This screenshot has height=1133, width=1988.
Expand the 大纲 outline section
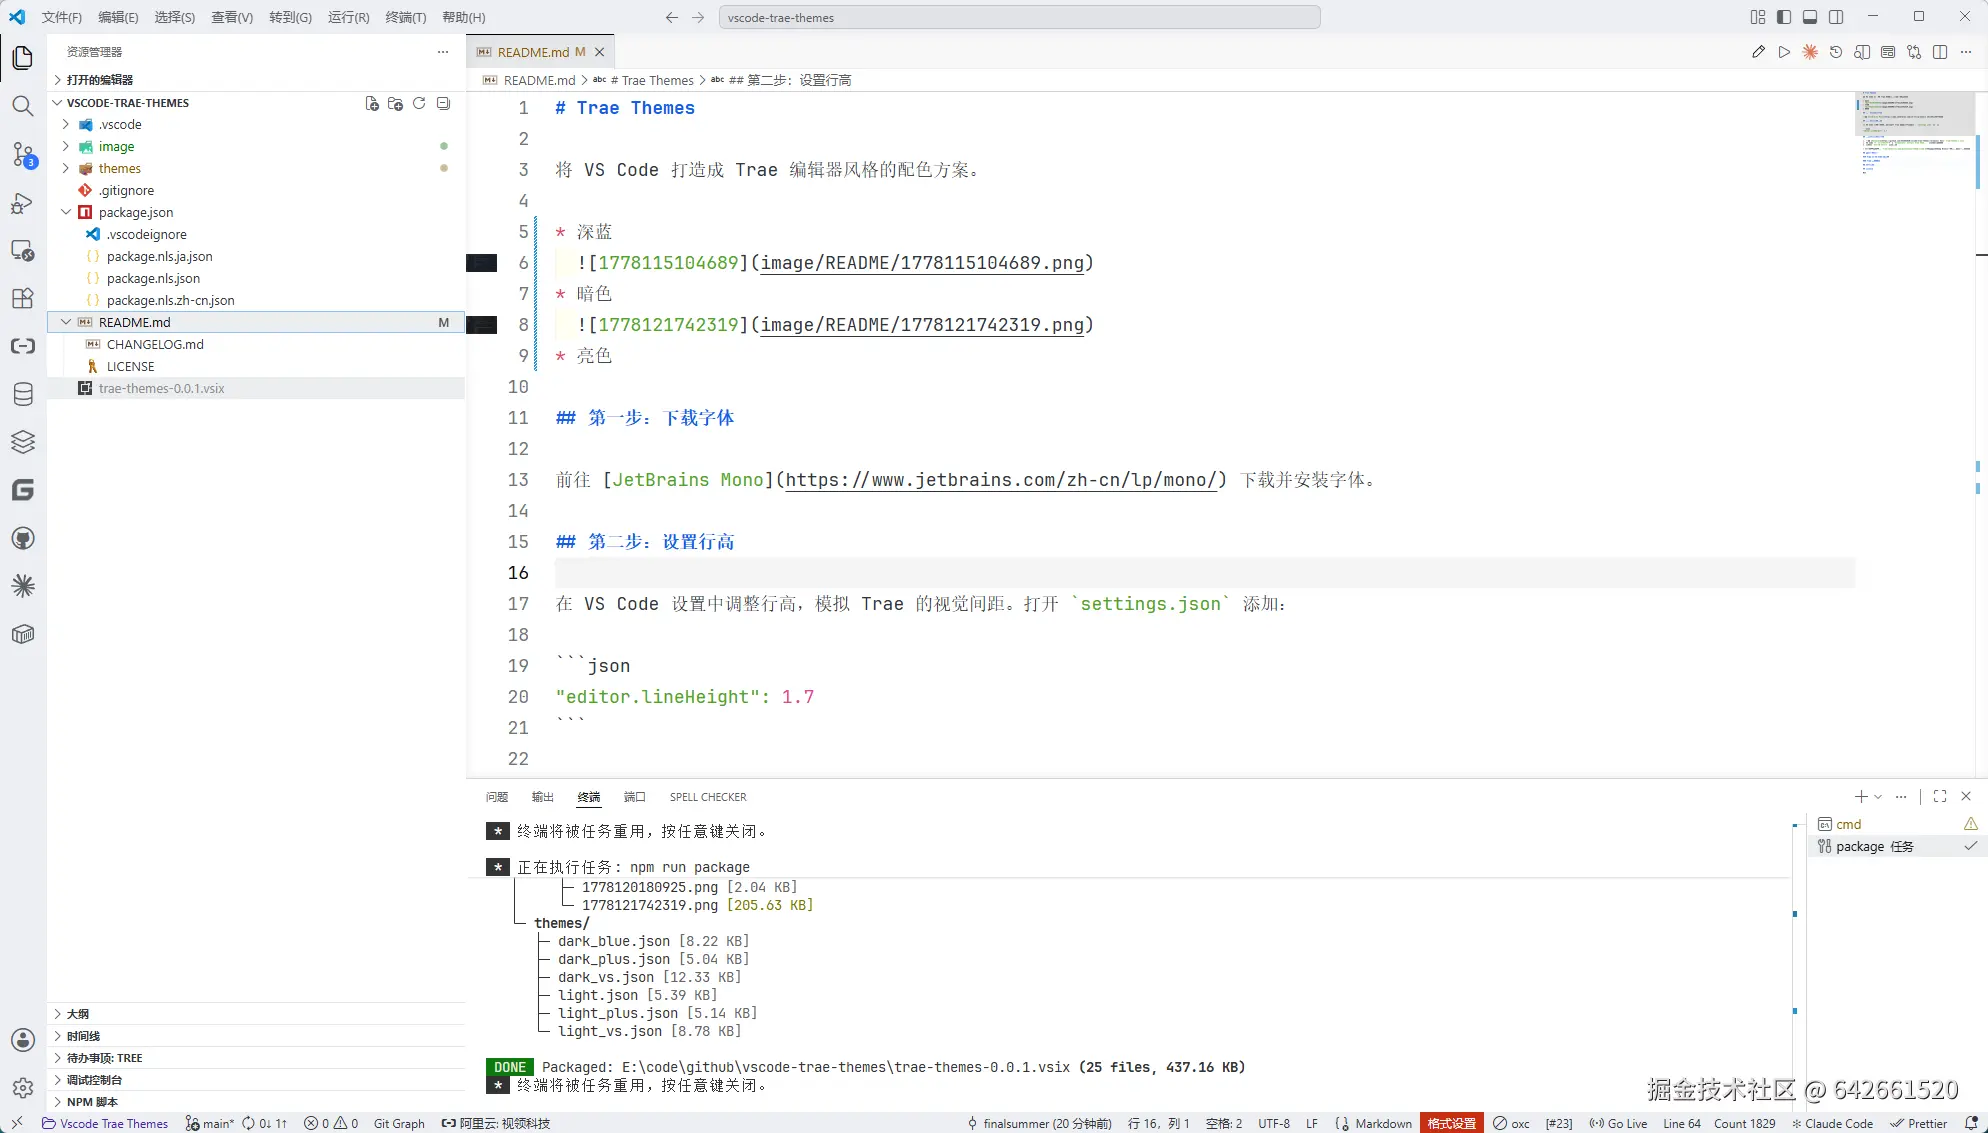pos(256,1014)
